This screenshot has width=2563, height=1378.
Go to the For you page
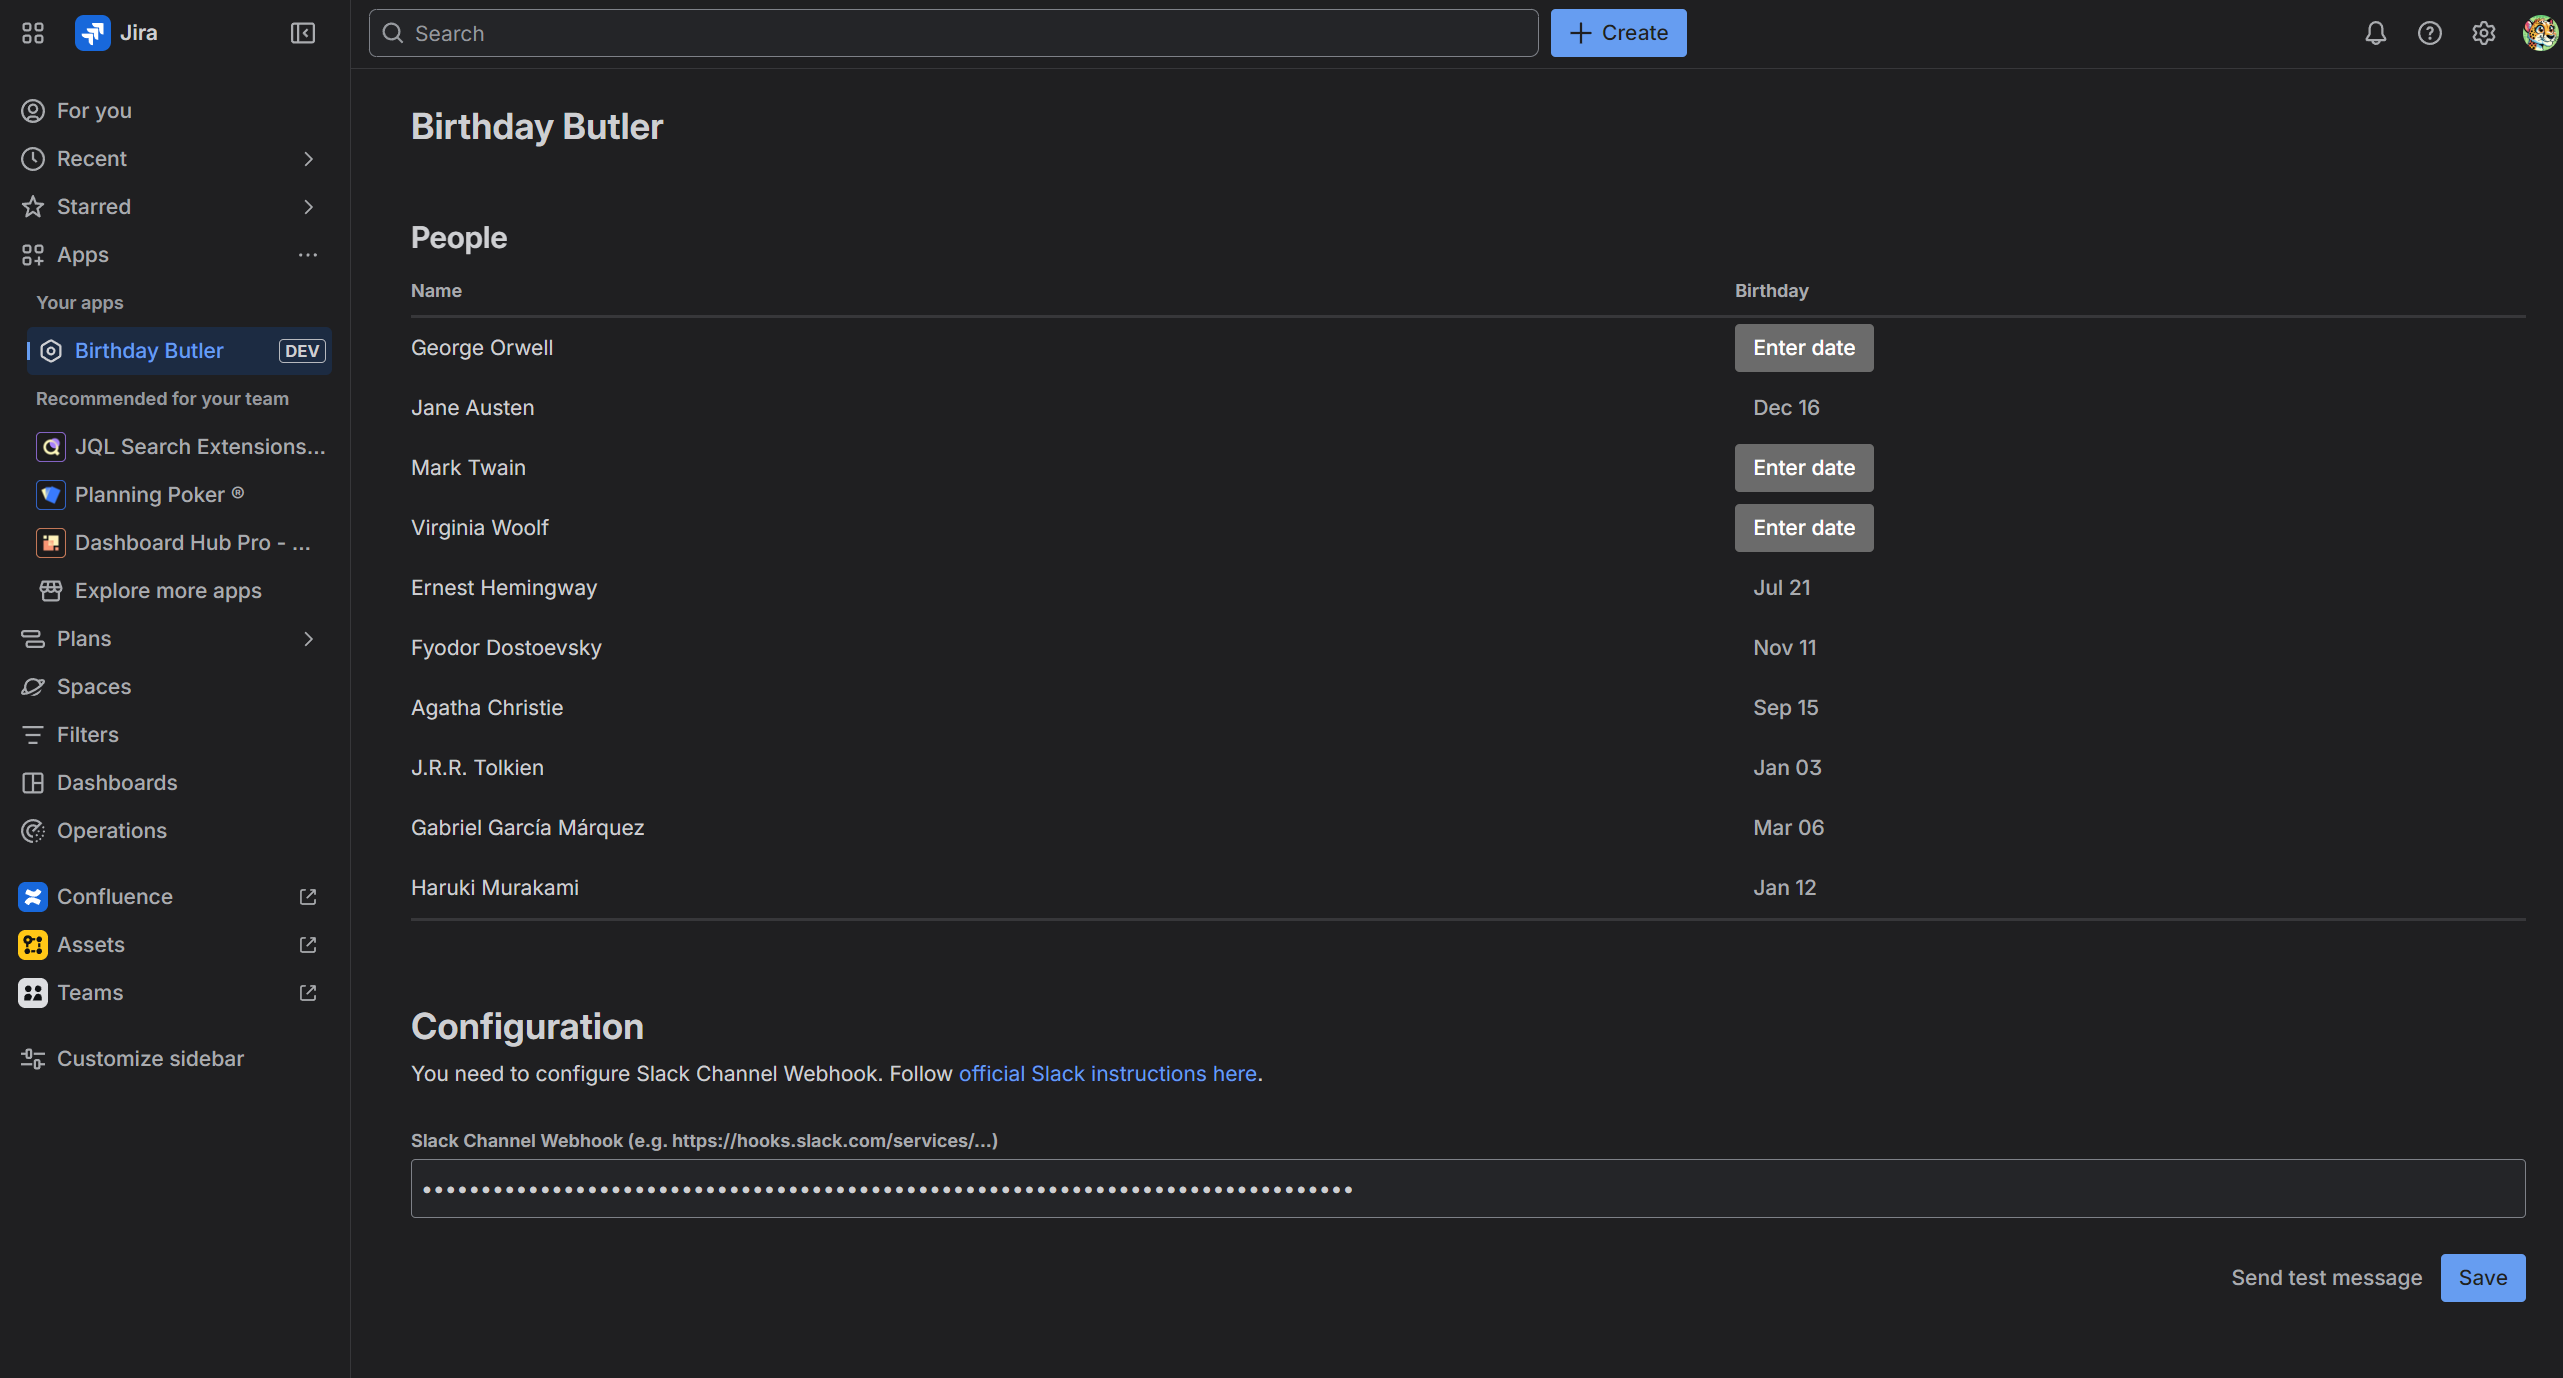click(93, 110)
